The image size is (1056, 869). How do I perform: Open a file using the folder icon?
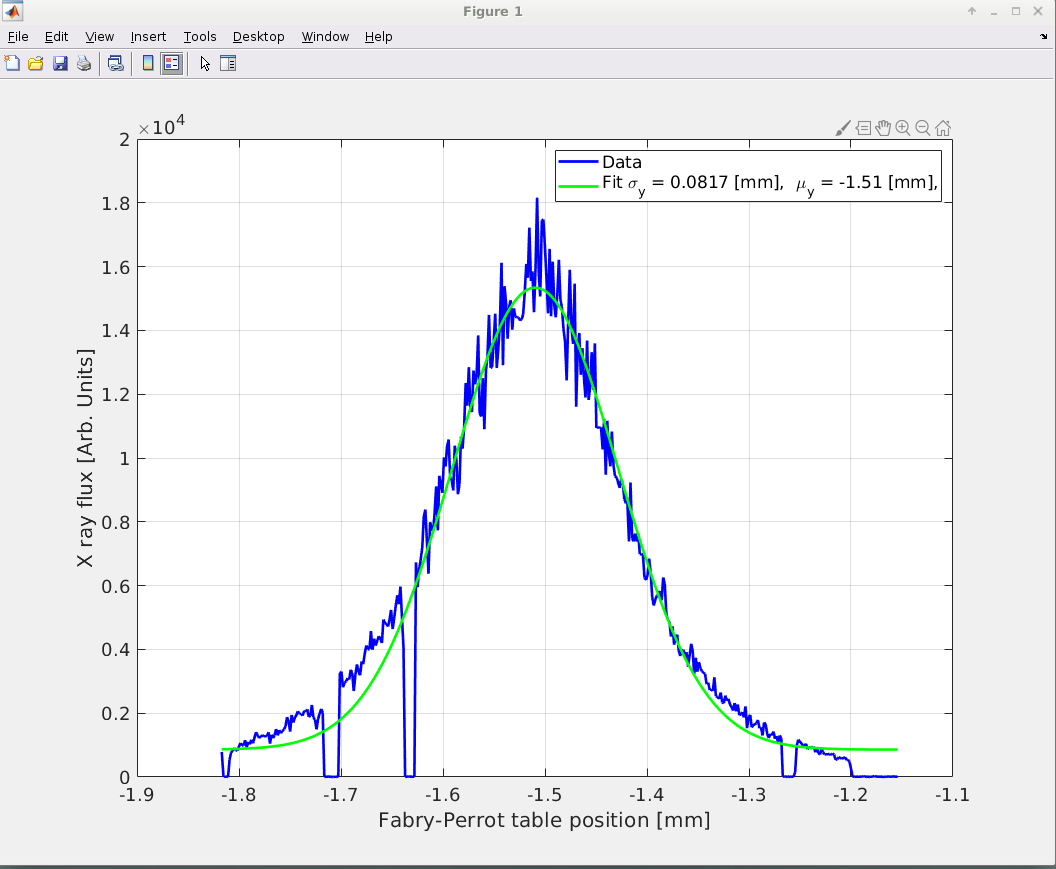(35, 64)
